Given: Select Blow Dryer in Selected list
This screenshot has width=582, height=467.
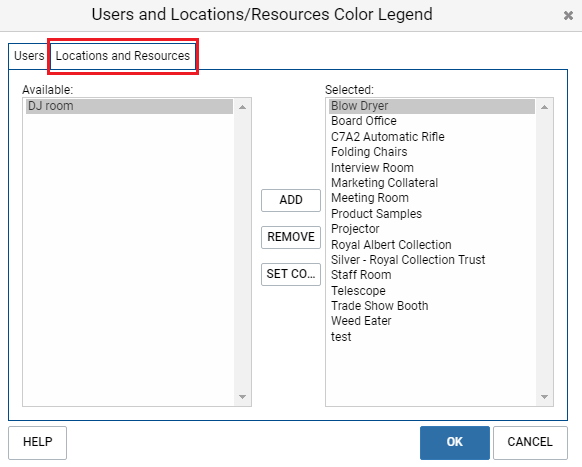Looking at the screenshot, I should [x=432, y=106].
